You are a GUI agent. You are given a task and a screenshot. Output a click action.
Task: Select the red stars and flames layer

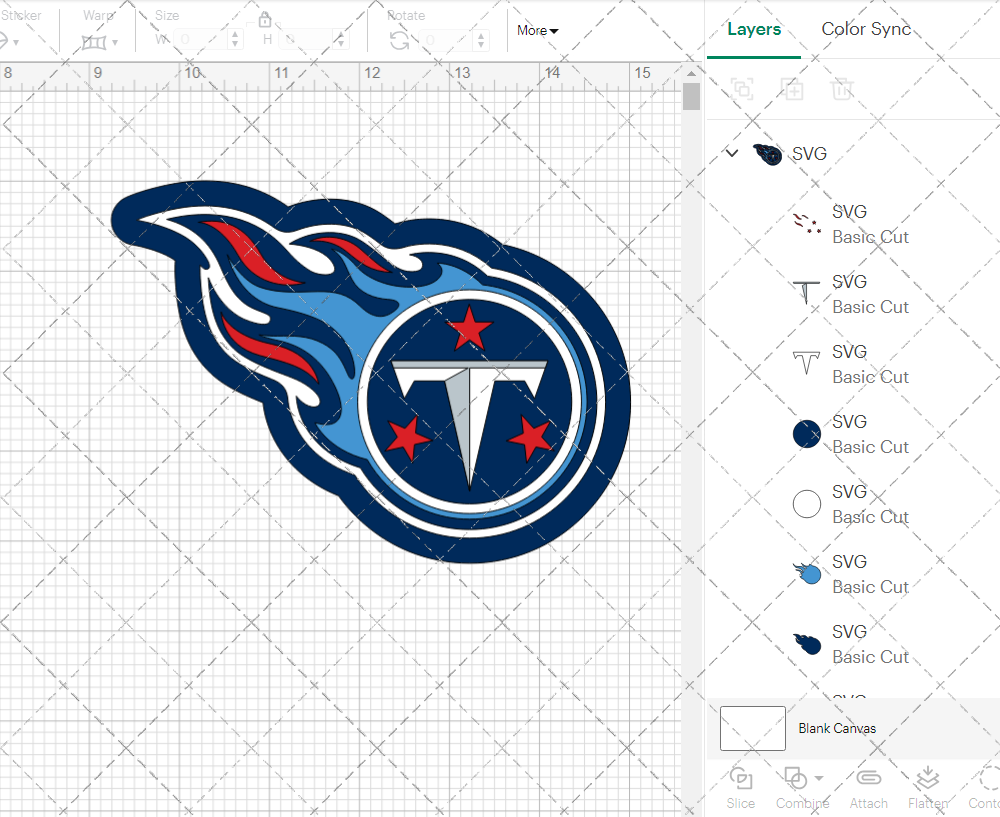click(851, 224)
